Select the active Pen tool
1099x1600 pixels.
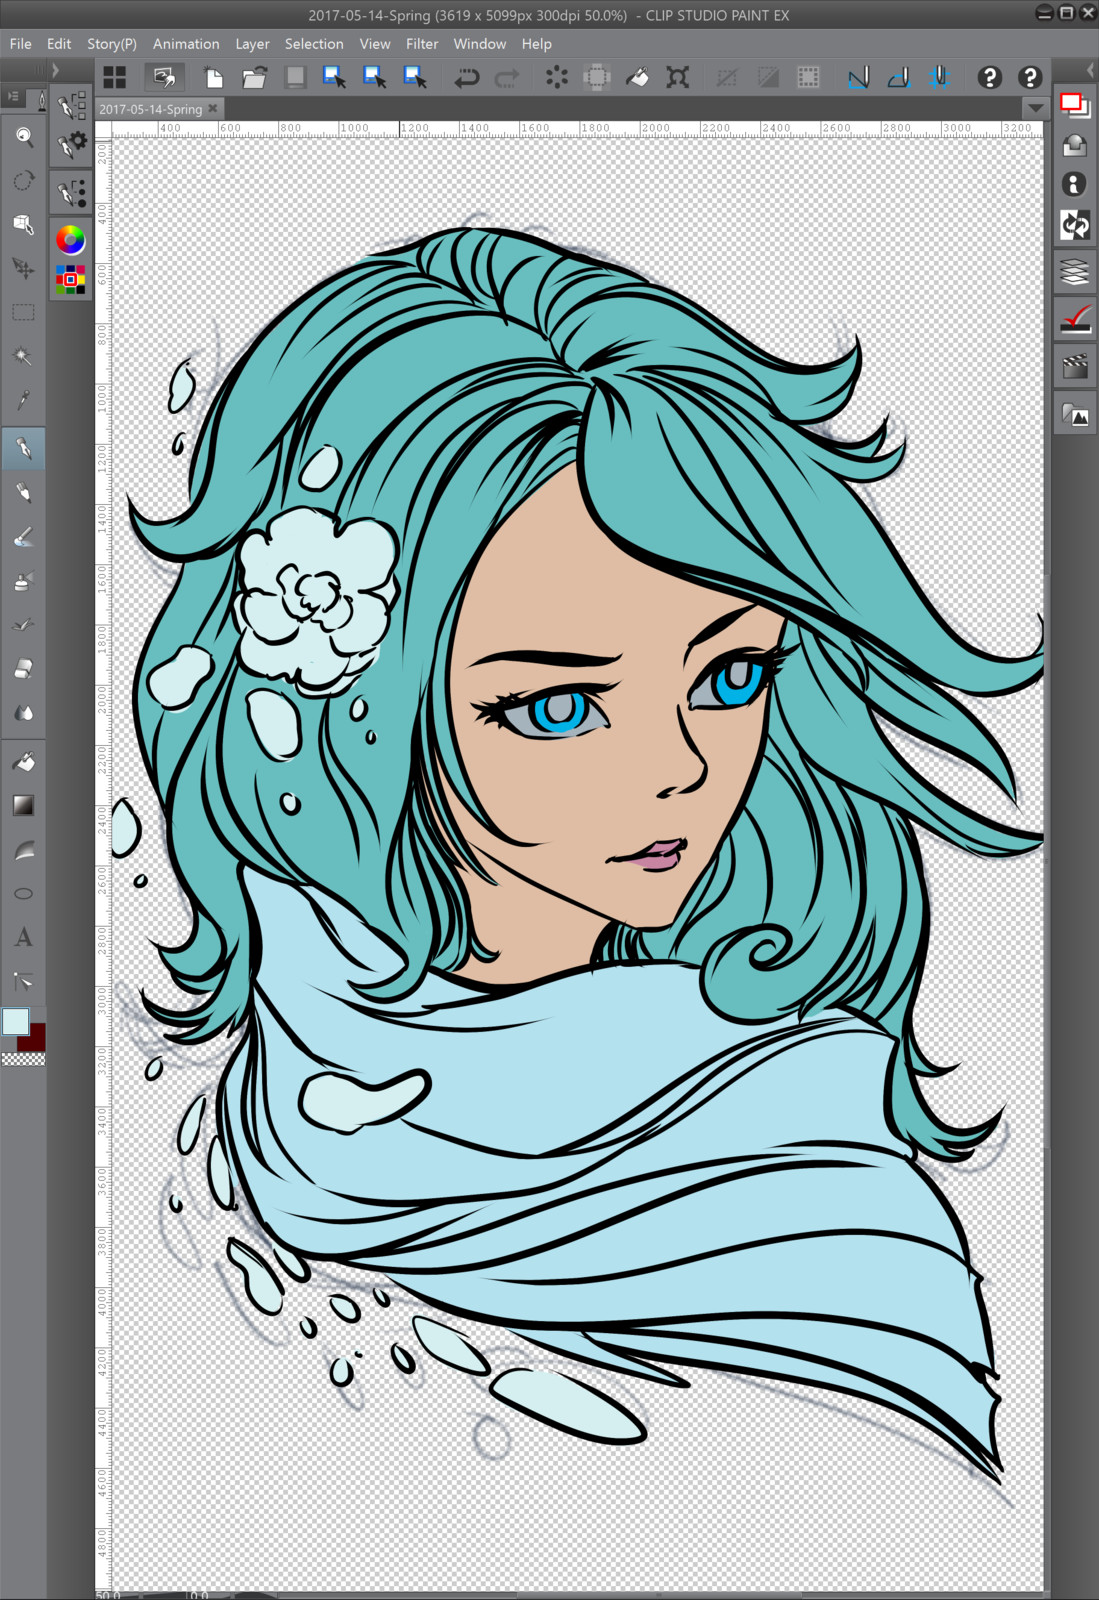pyautogui.click(x=23, y=449)
